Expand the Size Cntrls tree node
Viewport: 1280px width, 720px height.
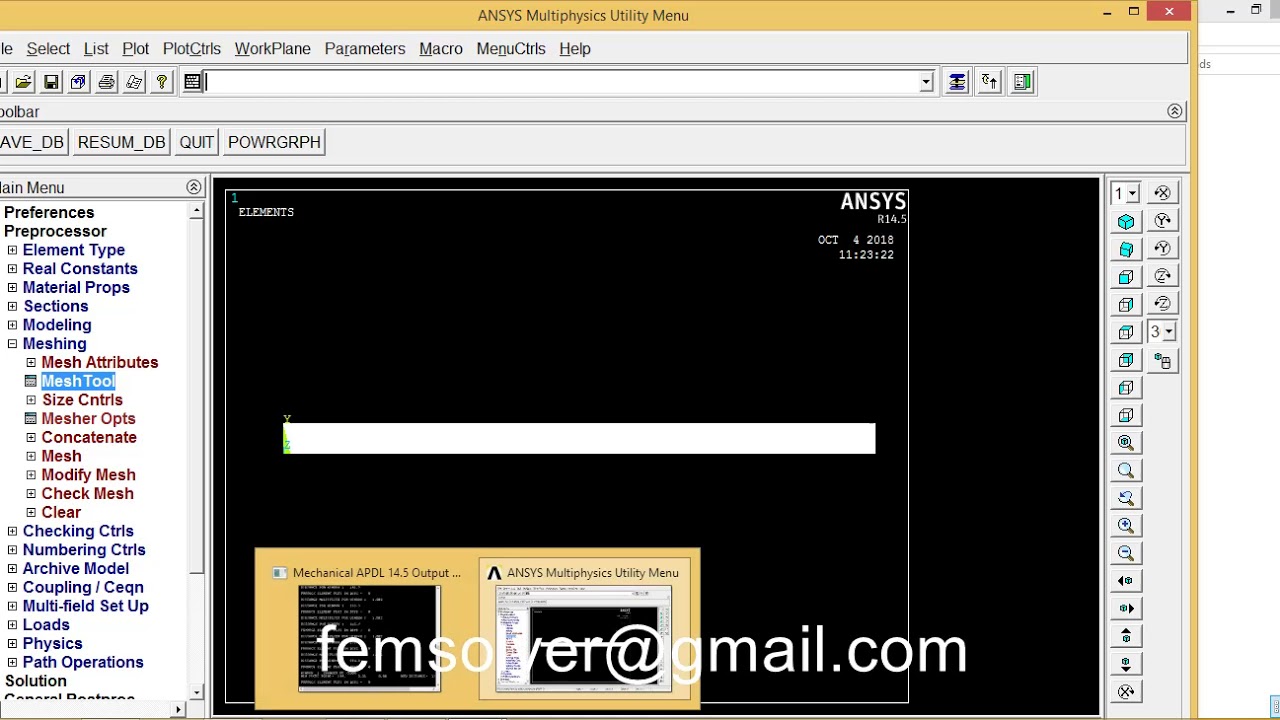point(31,400)
